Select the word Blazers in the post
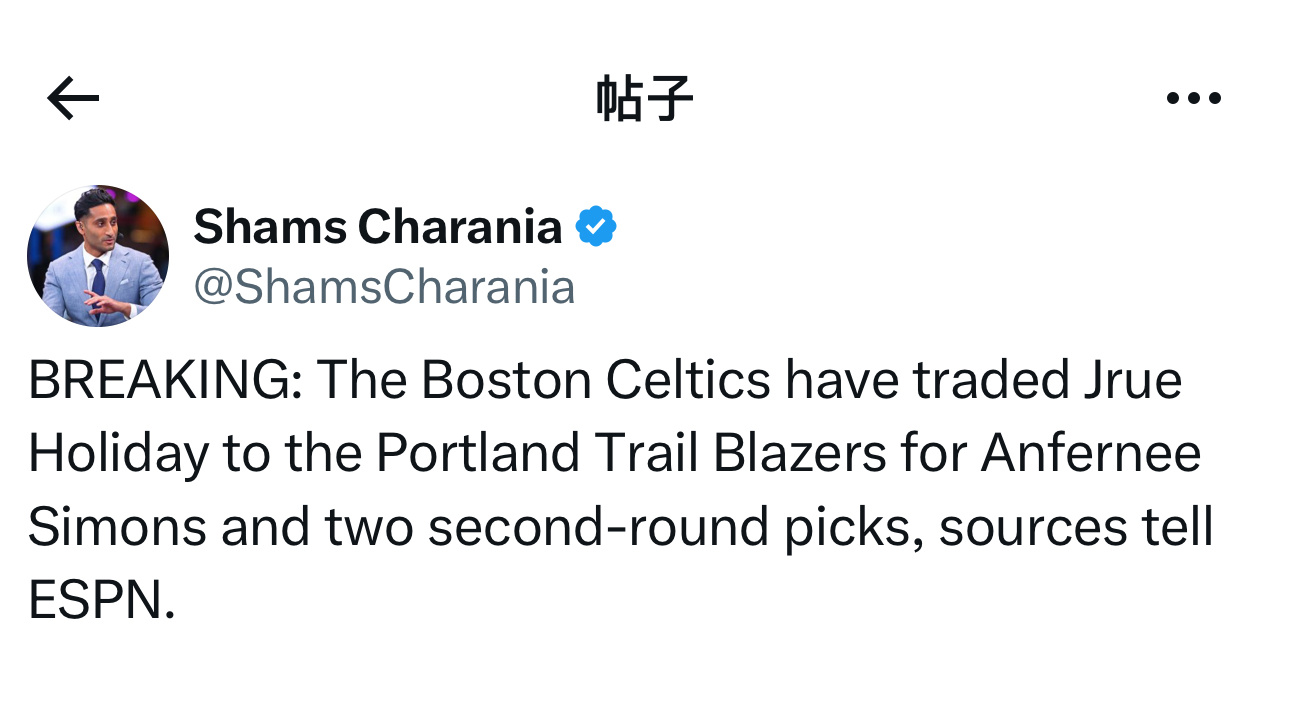The width and height of the screenshot is (1290, 705). pos(800,454)
